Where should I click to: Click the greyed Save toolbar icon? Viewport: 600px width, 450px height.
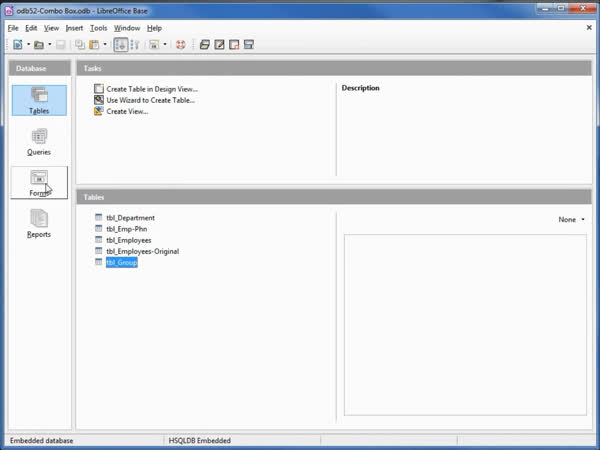coord(60,44)
